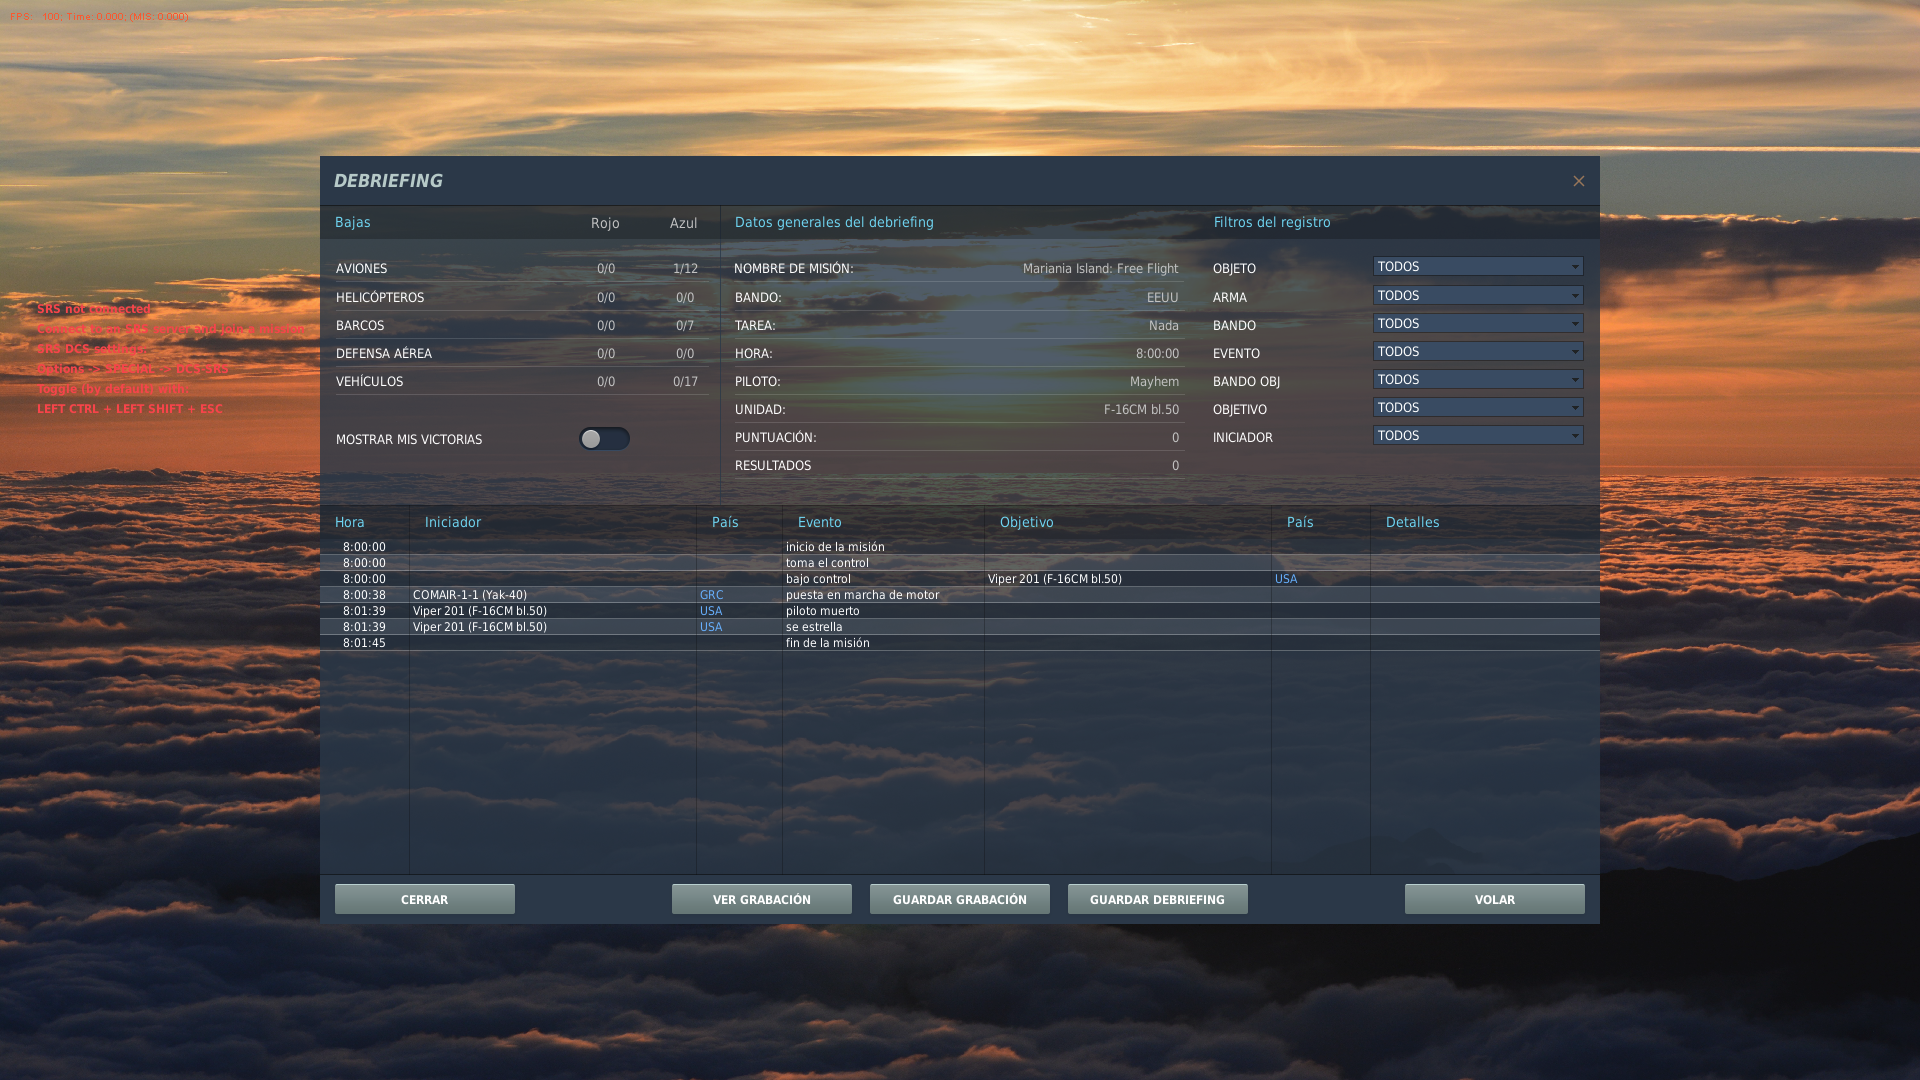Select the 'fin de la misión' row
The width and height of the screenshot is (1920, 1080).
[x=960, y=643]
